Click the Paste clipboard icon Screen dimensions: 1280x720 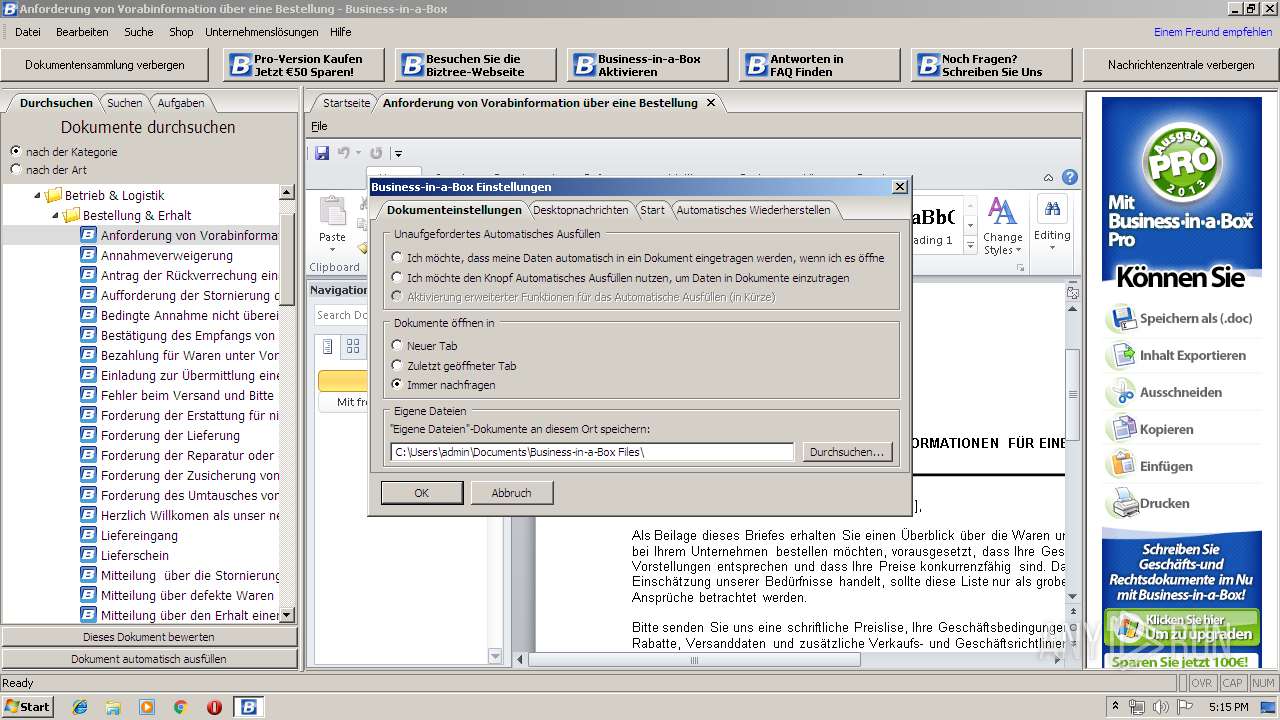tap(332, 212)
